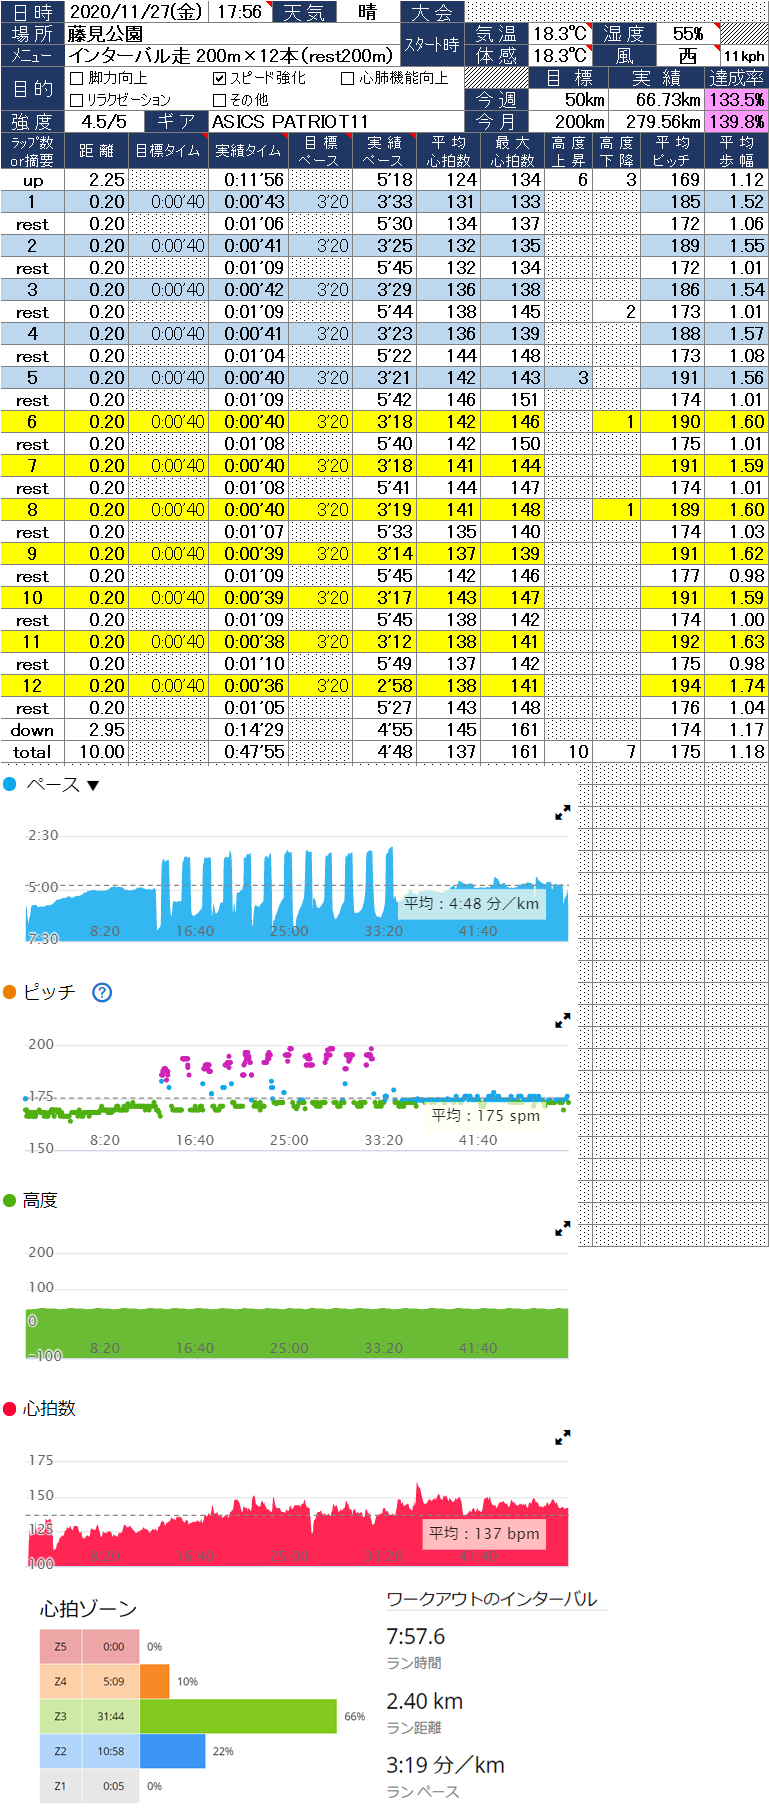Tick the リラクゼーション checkbox
Screen dimensions: 769x1819
[78, 100]
